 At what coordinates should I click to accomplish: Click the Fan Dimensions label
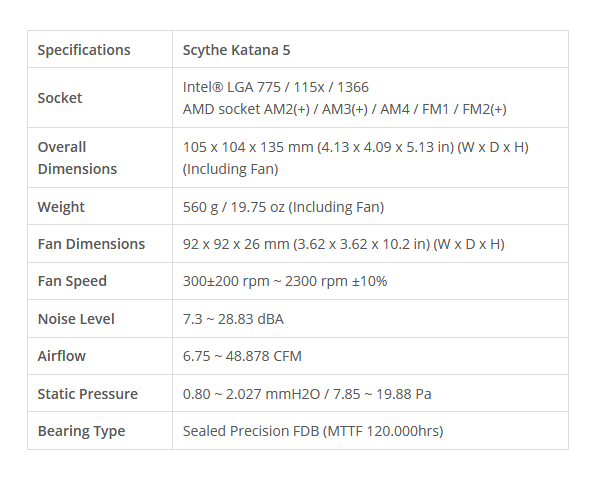91,244
